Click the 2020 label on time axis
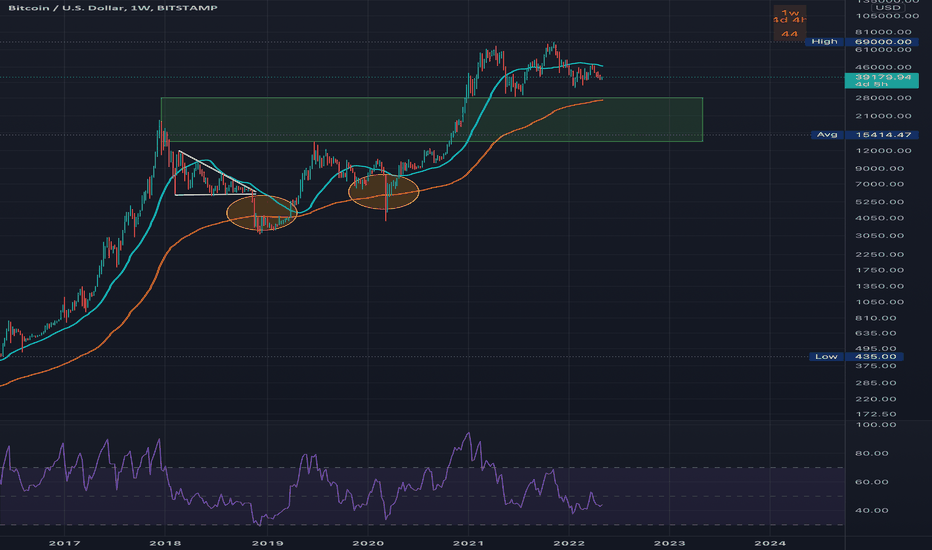Image resolution: width=932 pixels, height=550 pixels. [368, 543]
